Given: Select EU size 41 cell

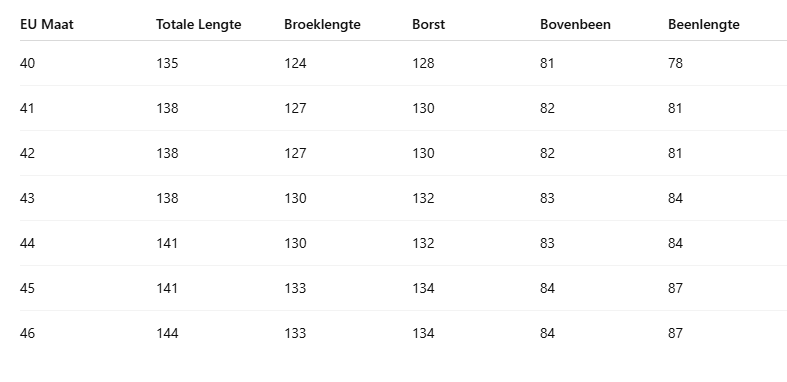Looking at the screenshot, I should tap(27, 108).
